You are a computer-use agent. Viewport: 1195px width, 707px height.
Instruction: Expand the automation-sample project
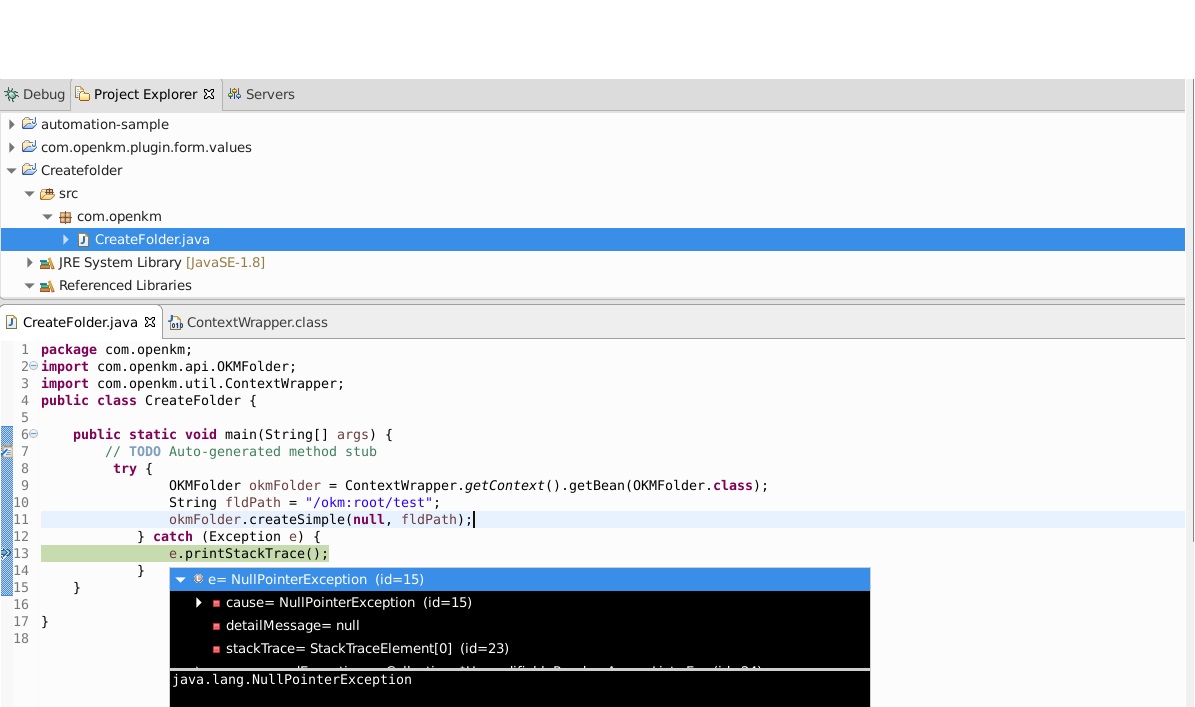pos(11,124)
